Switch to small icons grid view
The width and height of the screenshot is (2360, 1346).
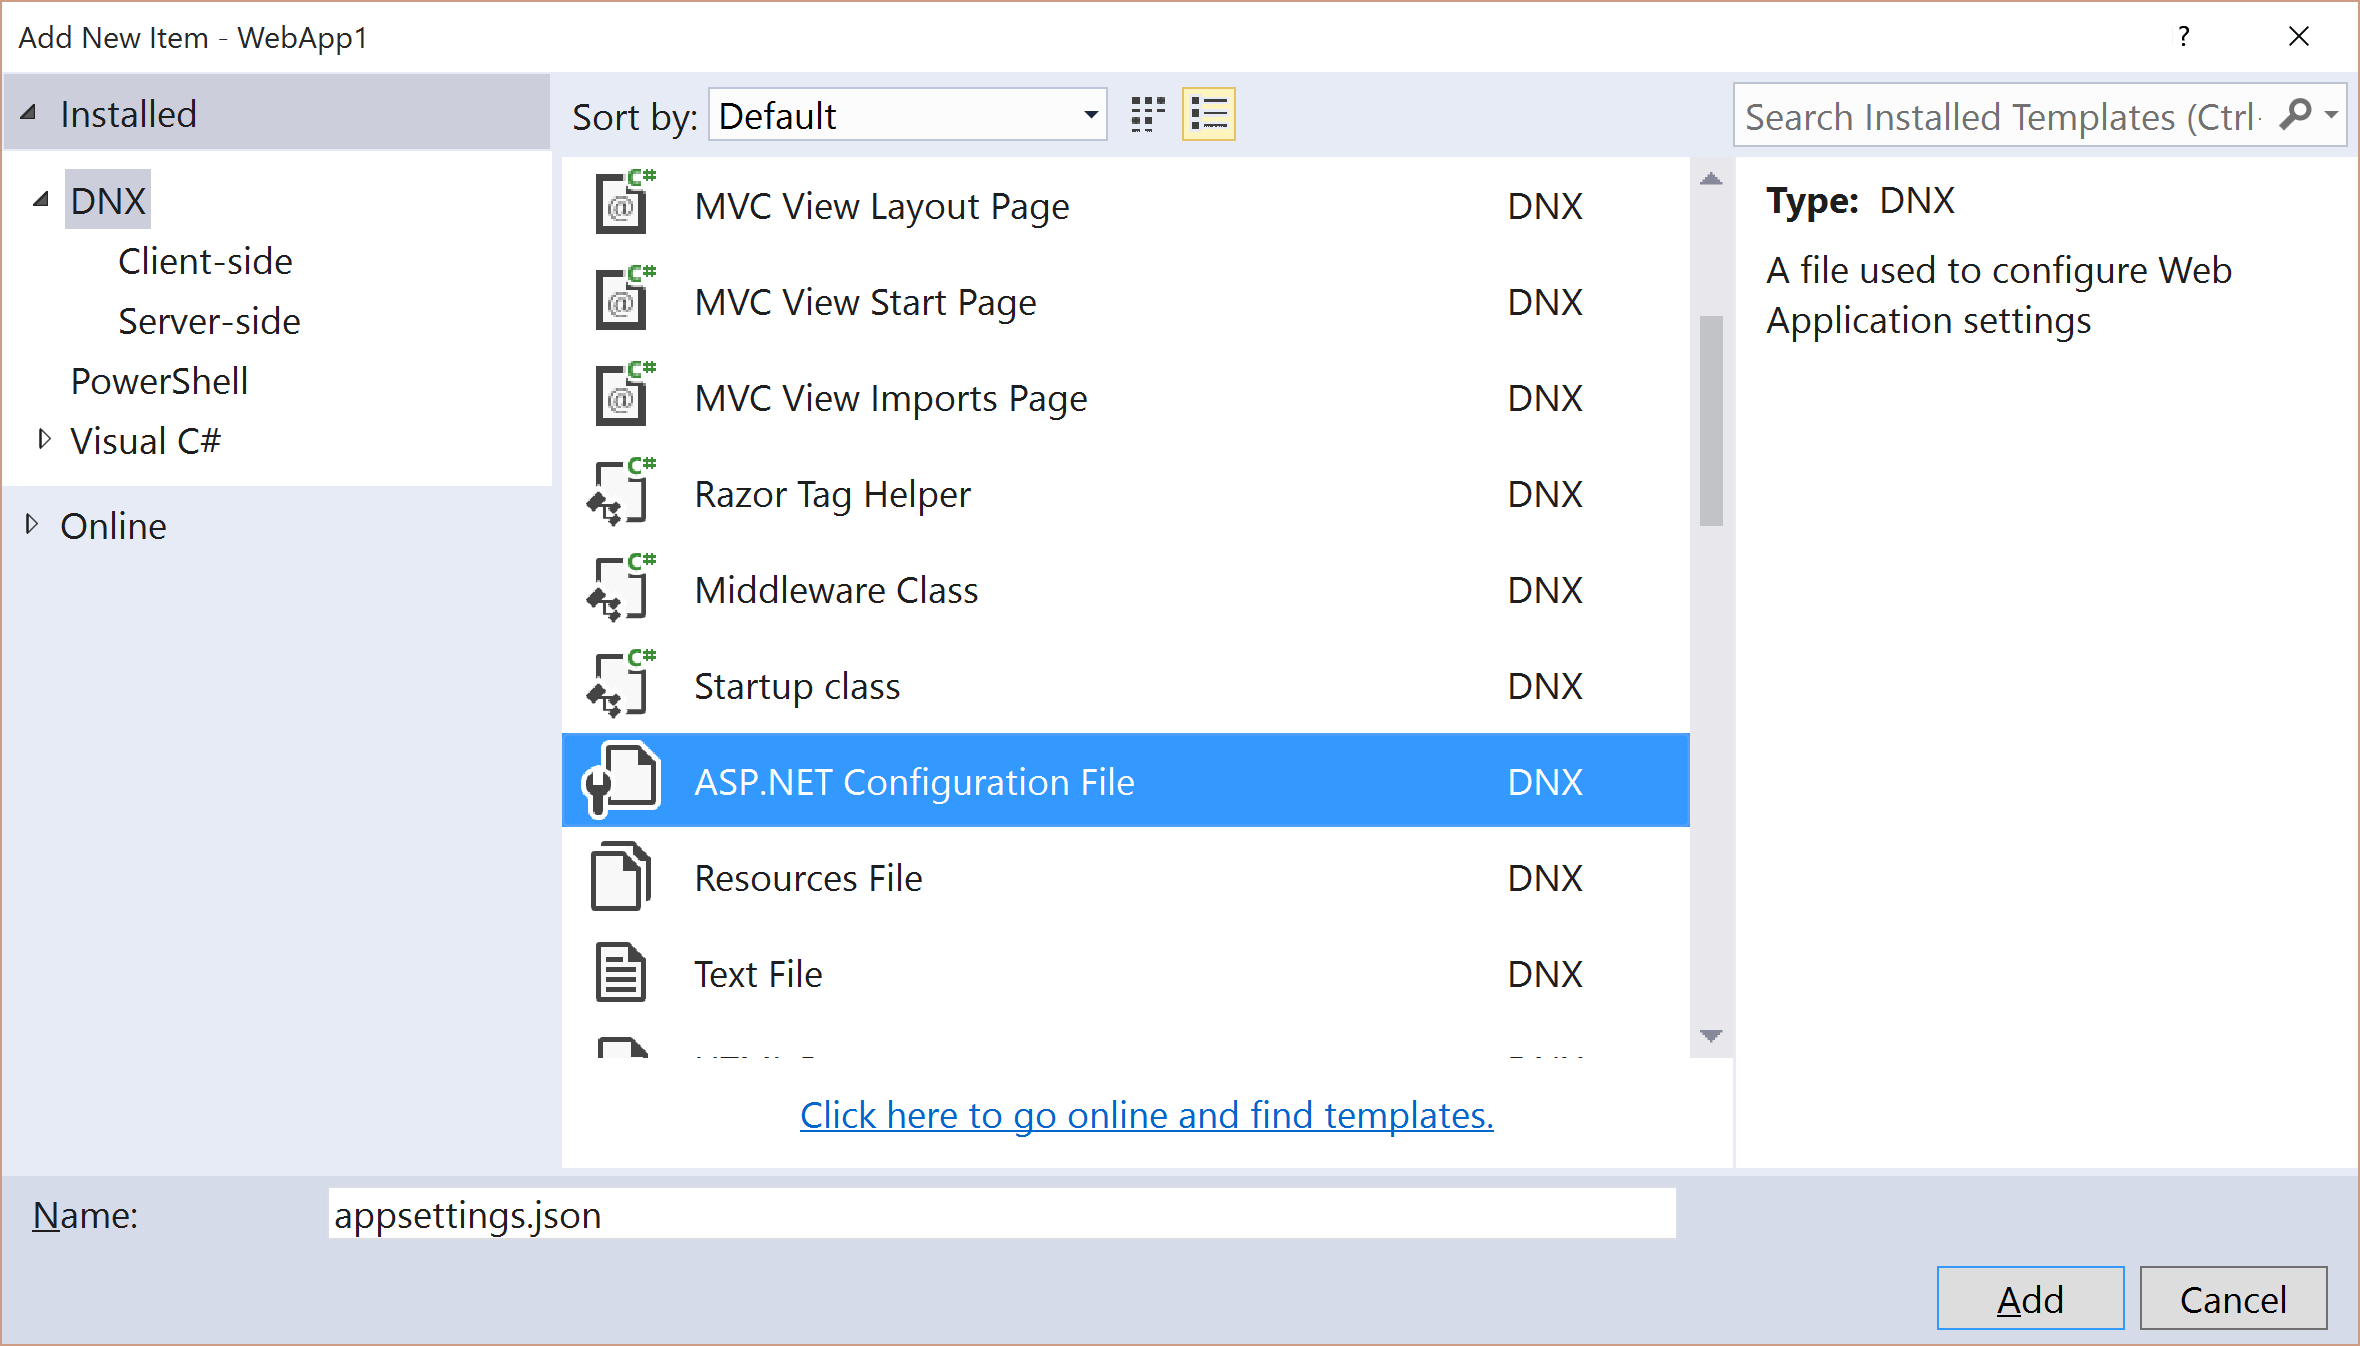1147,115
